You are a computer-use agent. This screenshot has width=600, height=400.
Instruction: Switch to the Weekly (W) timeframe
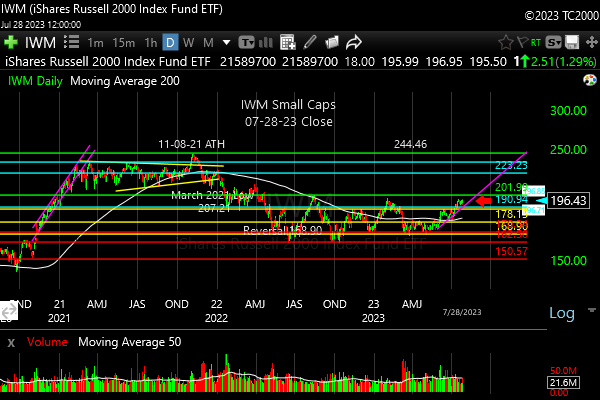coord(189,43)
